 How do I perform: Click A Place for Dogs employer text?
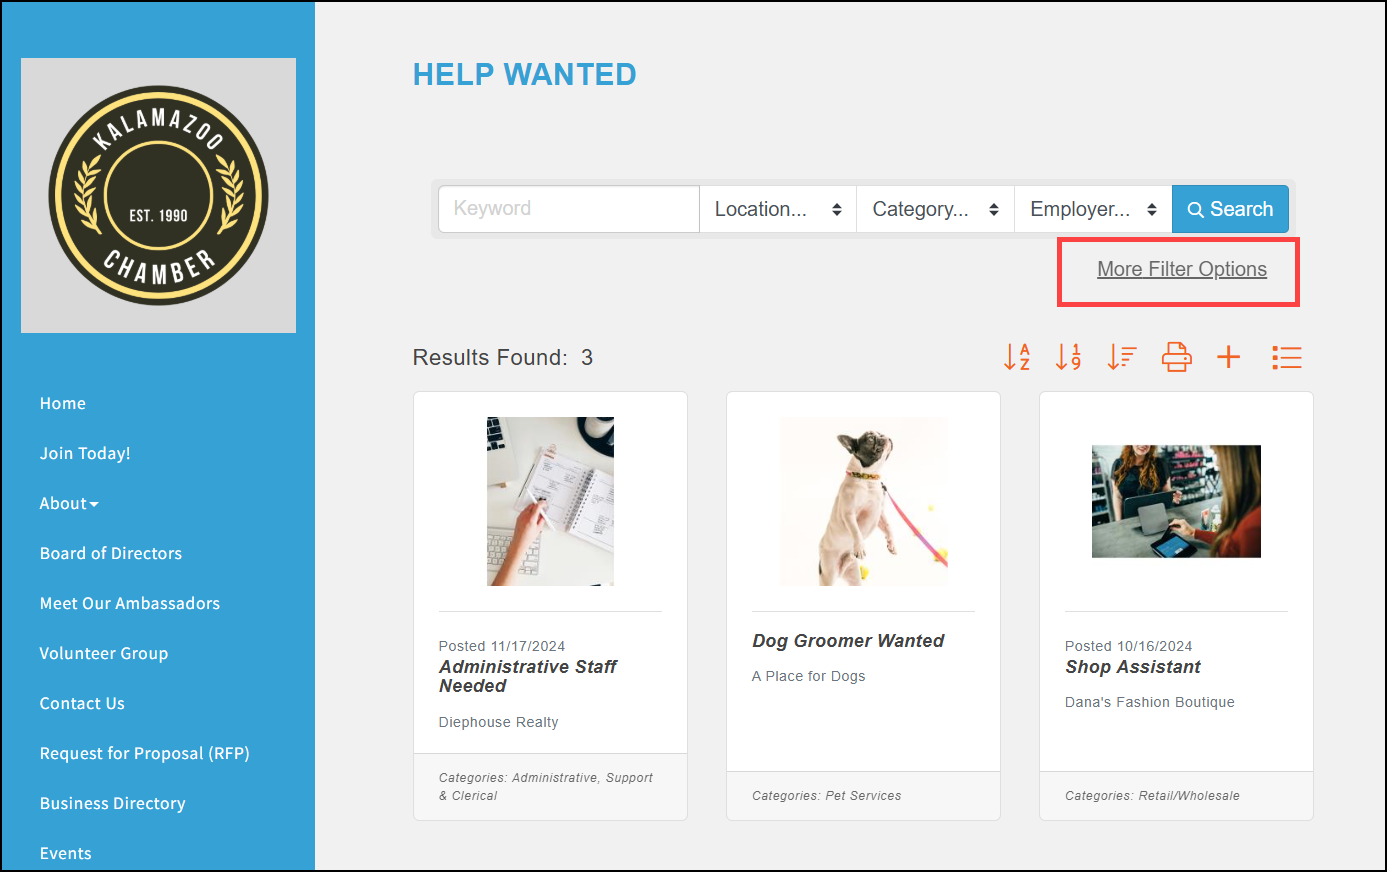[x=809, y=676]
